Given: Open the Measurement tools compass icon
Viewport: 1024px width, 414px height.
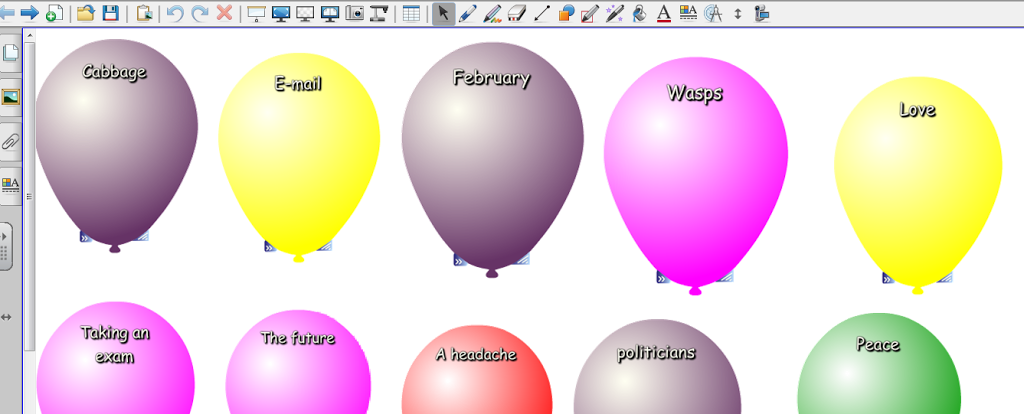Looking at the screenshot, I should [713, 13].
